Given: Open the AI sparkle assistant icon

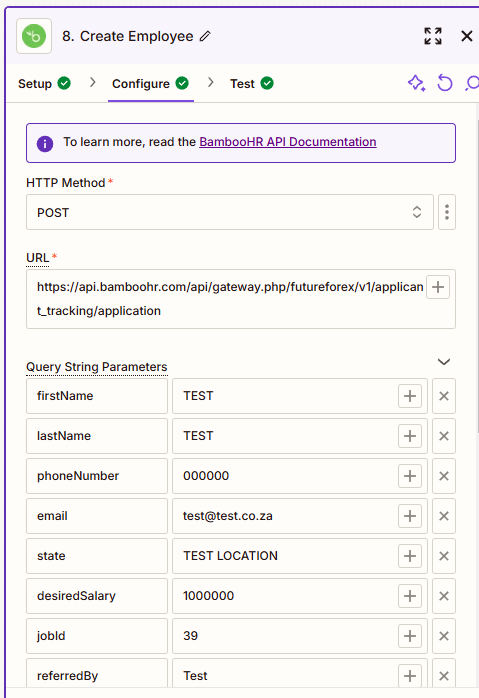Looking at the screenshot, I should click(x=416, y=83).
